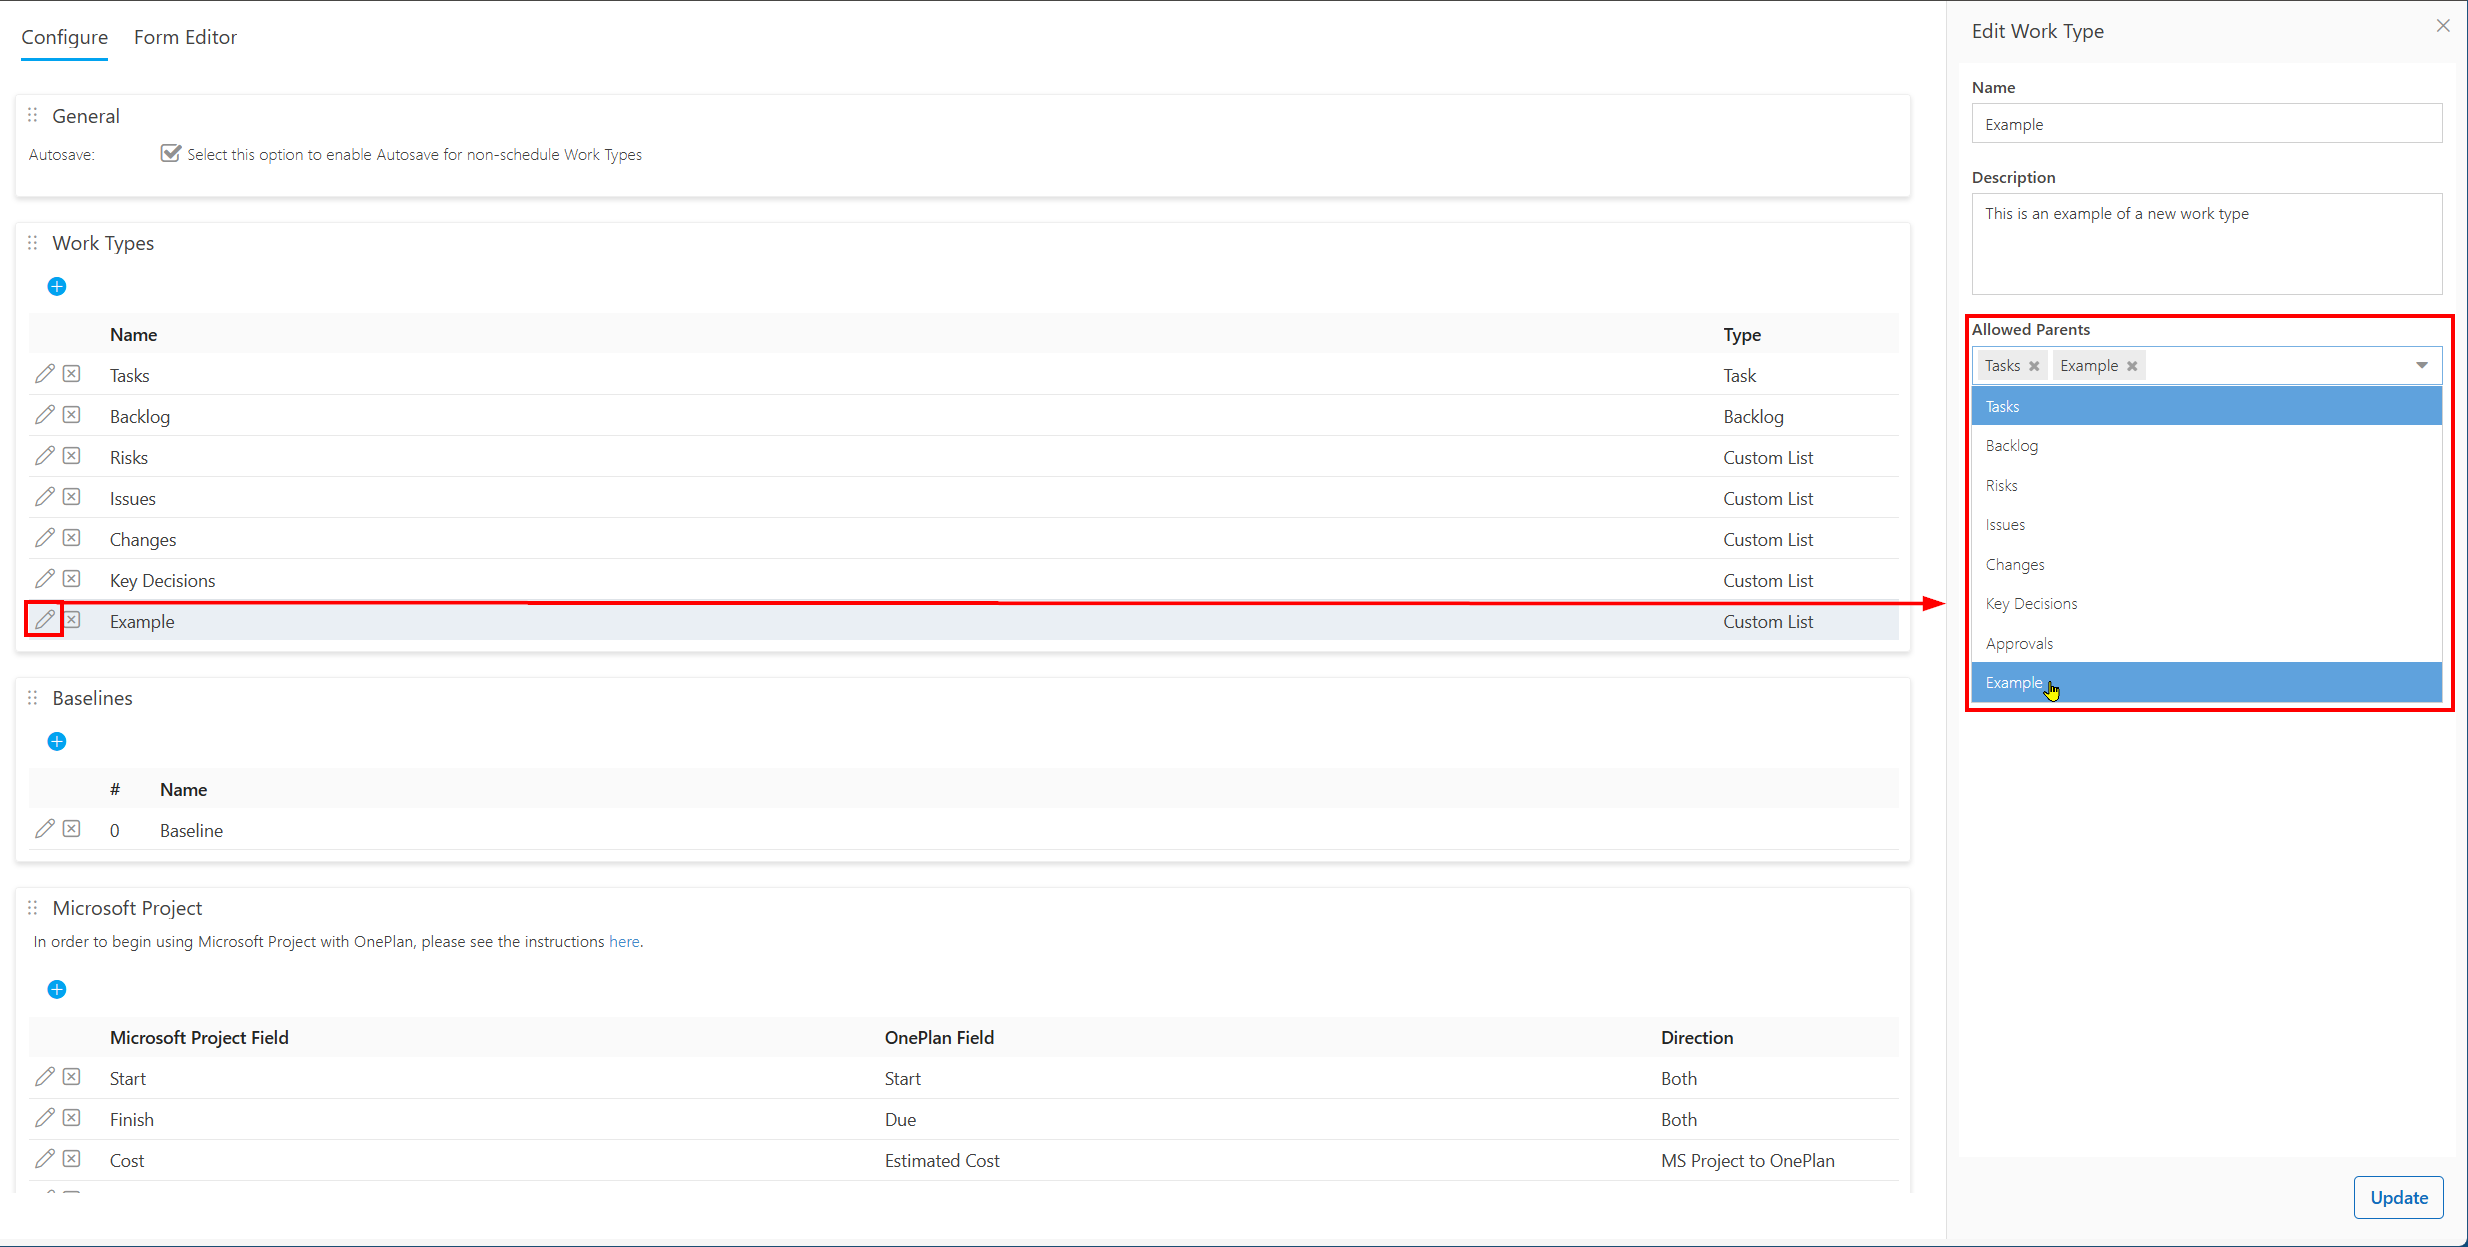The width and height of the screenshot is (2468, 1247).
Task: Click the Update button
Action: click(2398, 1198)
